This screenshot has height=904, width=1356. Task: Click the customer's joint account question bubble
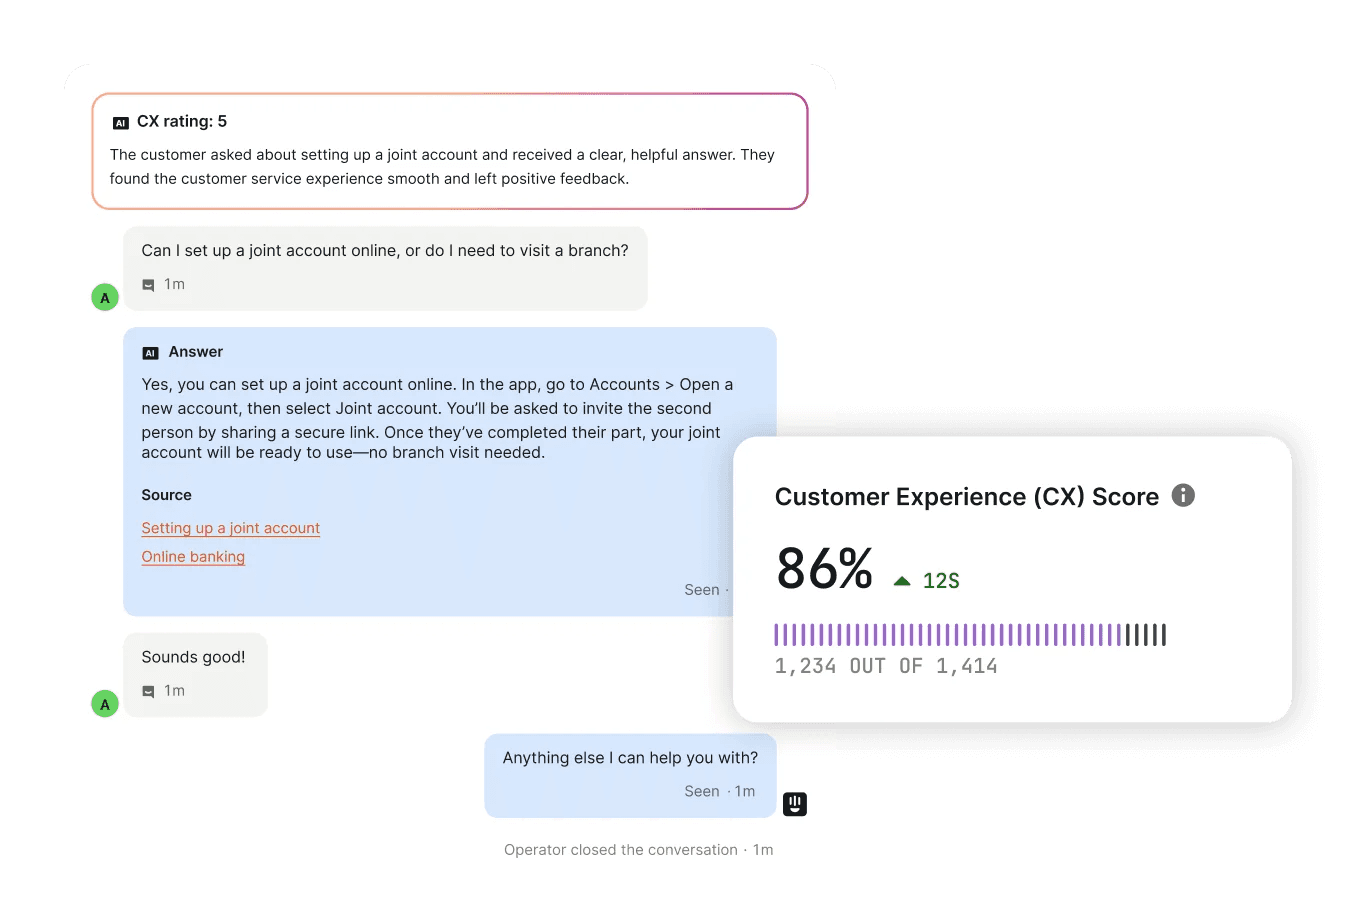(385, 267)
